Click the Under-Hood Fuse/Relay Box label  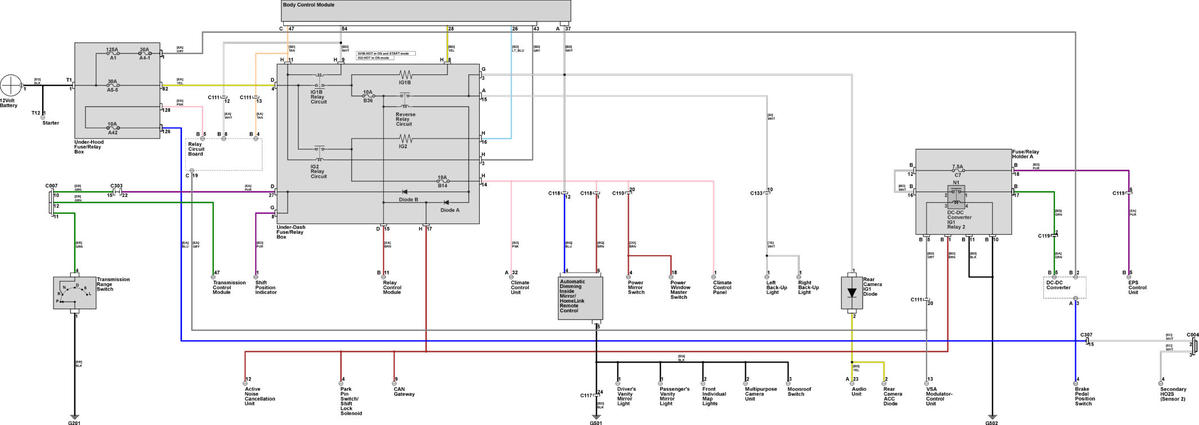pos(91,149)
